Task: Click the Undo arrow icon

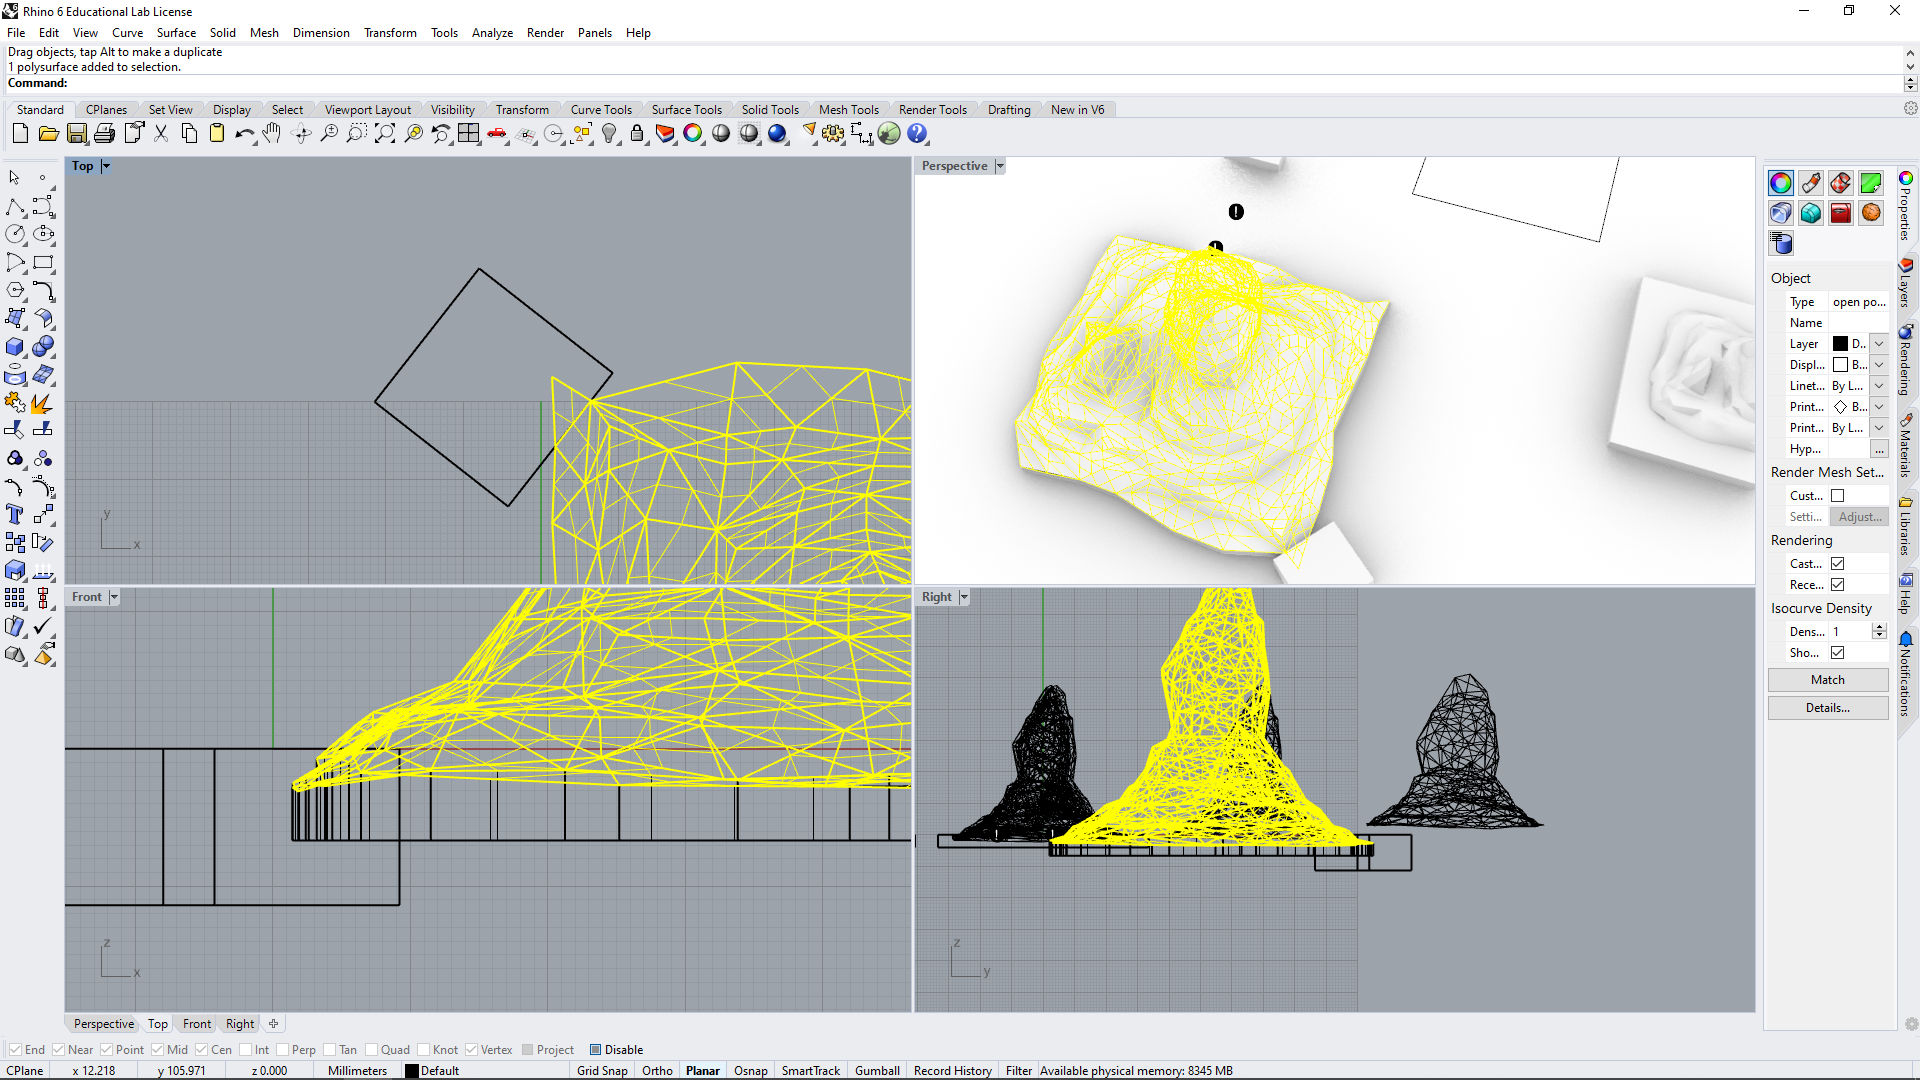Action: [245, 133]
